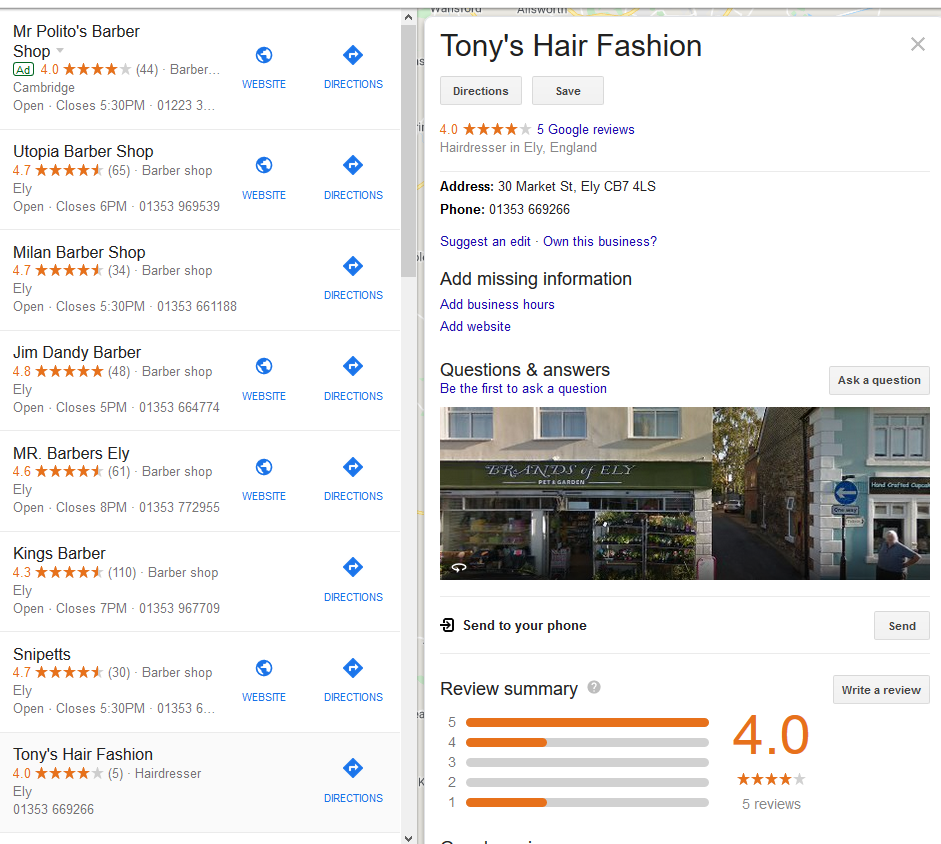Viewport: 941px width, 844px height.
Task: Click directions icon for MR. Barbers Ely
Action: tap(352, 467)
